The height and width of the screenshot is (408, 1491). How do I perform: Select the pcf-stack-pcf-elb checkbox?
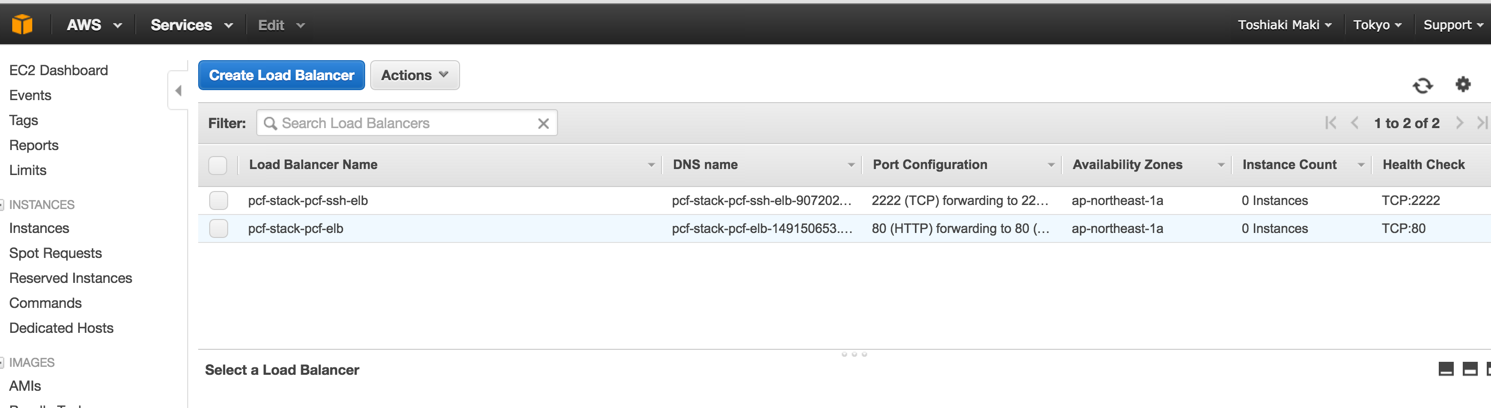tap(218, 228)
